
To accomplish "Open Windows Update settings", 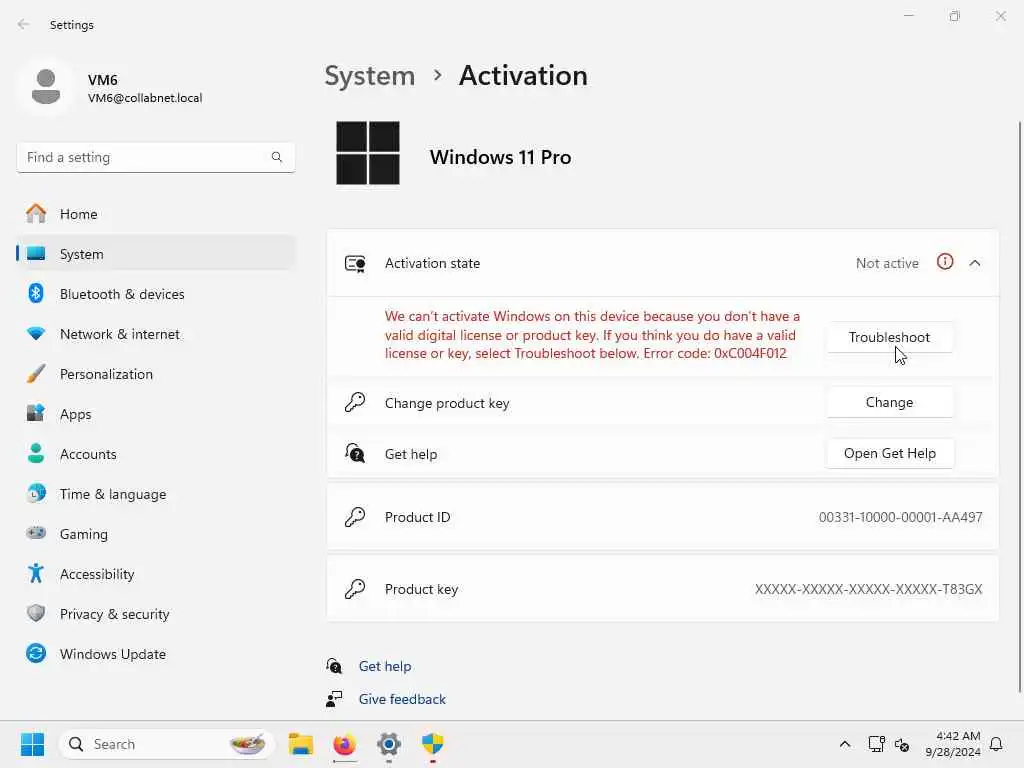I will pos(155,654).
